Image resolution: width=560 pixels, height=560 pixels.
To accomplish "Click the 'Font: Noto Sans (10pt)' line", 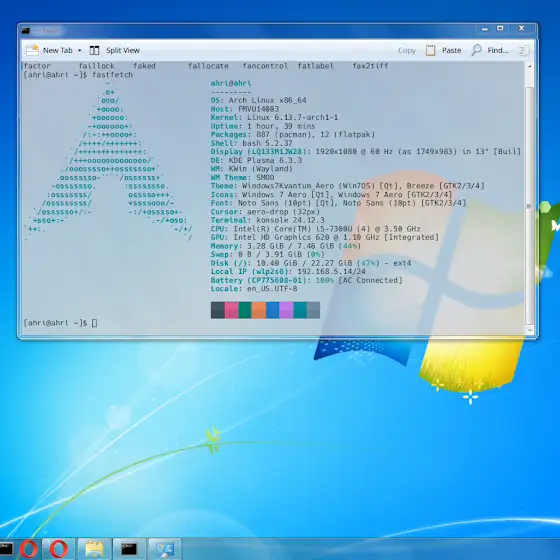I will point(338,203).
